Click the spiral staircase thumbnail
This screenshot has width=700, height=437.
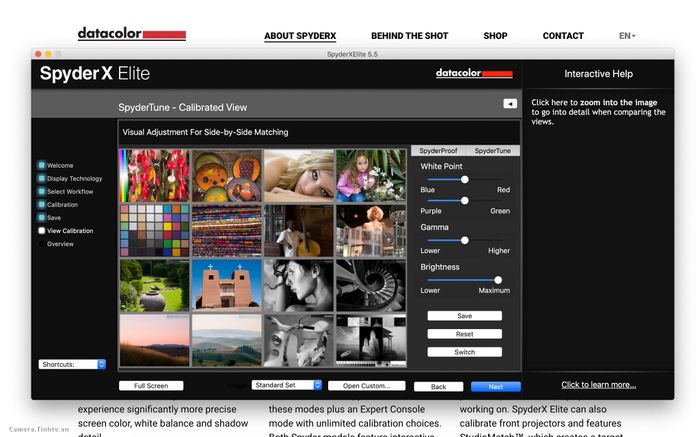(371, 286)
